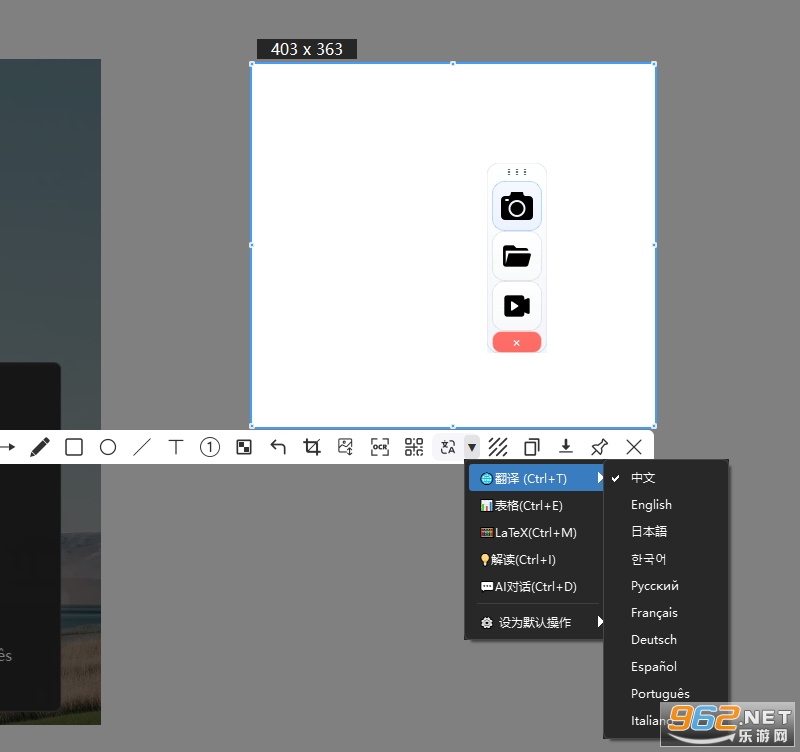800x752 pixels.
Task: Select checked 中文 language option
Action: (666, 478)
